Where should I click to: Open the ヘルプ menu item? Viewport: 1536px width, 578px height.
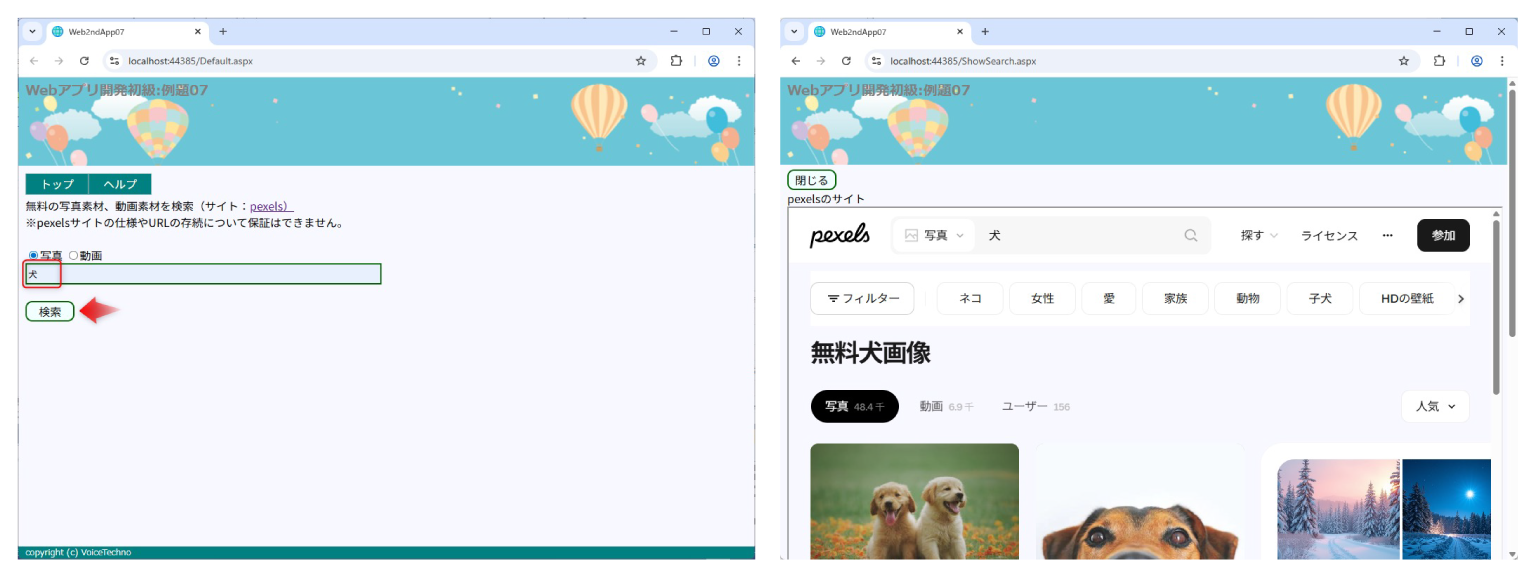coord(119,184)
